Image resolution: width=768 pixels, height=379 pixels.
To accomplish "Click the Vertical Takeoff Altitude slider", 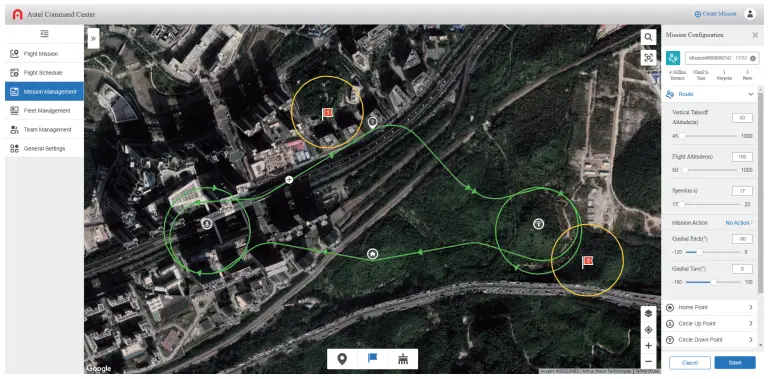I will point(709,136).
